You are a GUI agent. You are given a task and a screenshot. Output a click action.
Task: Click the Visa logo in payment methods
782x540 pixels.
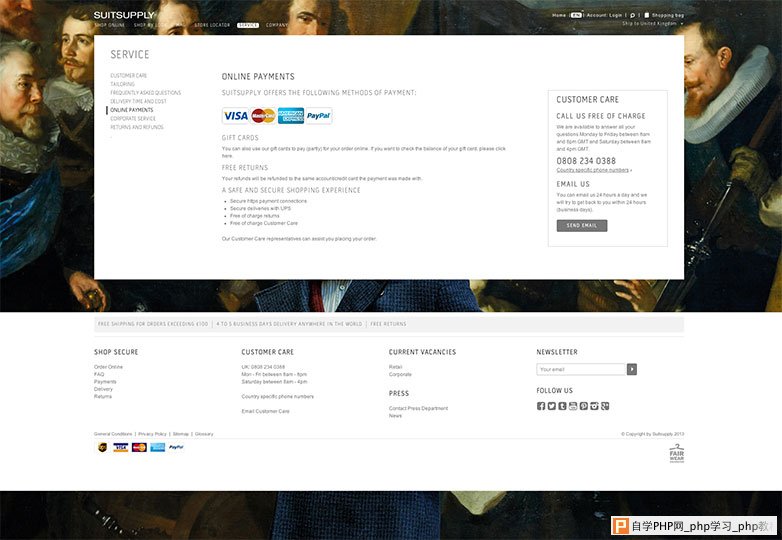(x=235, y=116)
